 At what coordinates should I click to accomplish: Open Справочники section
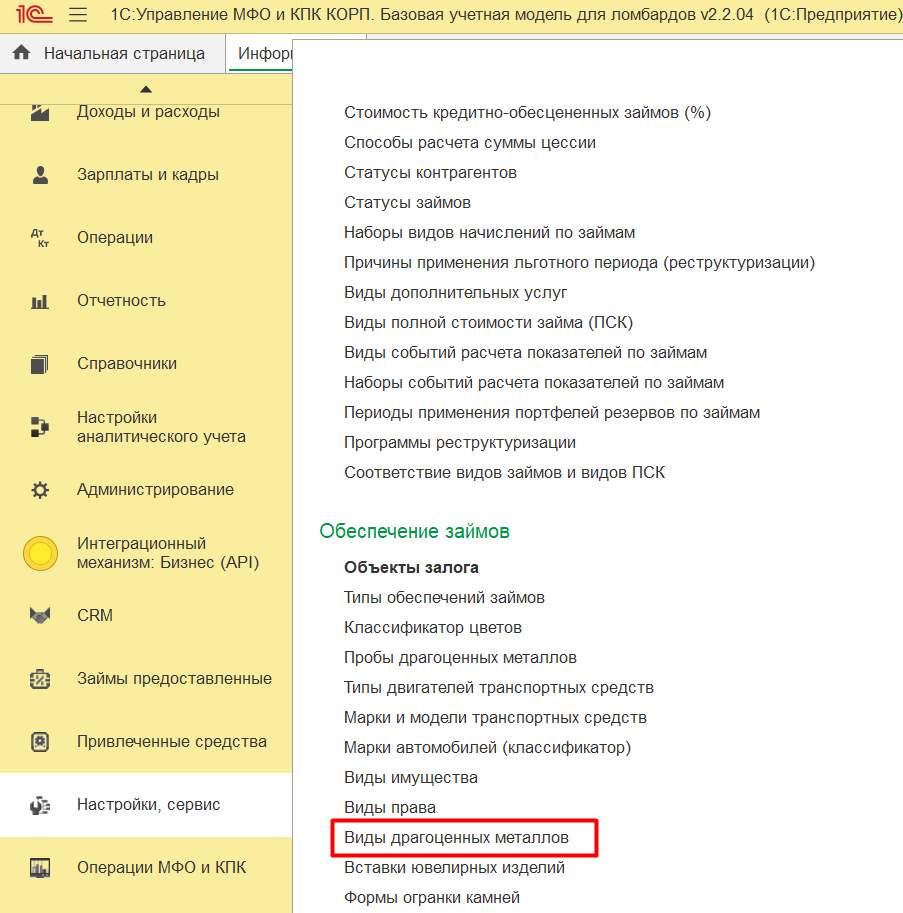127,363
